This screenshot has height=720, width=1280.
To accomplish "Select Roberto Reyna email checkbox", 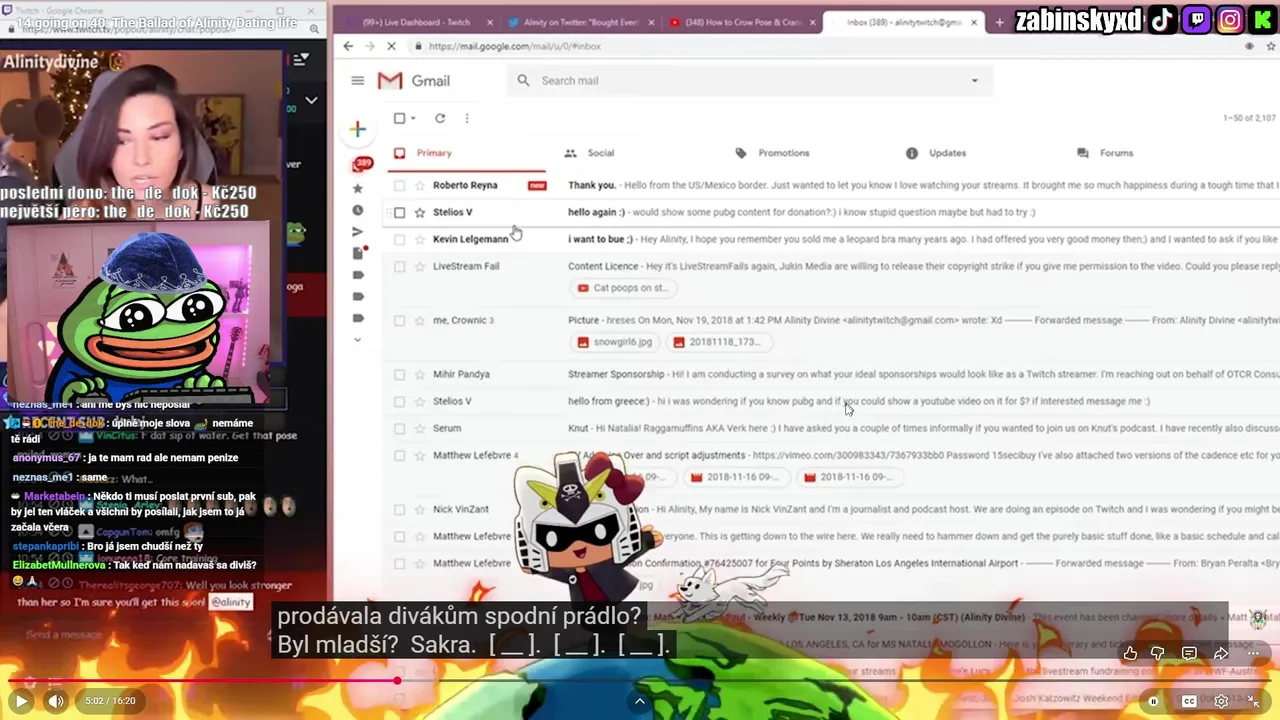I will pyautogui.click(x=399, y=185).
